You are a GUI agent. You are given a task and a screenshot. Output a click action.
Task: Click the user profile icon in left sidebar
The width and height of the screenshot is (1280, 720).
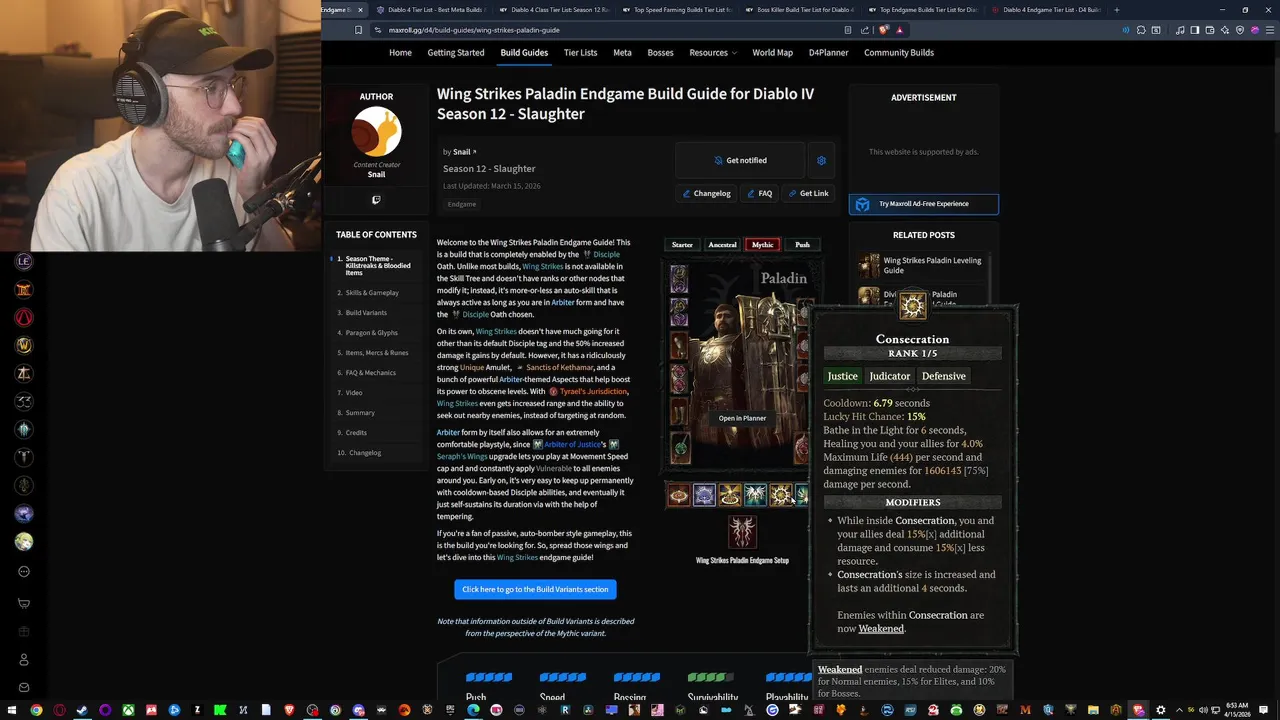click(x=25, y=659)
